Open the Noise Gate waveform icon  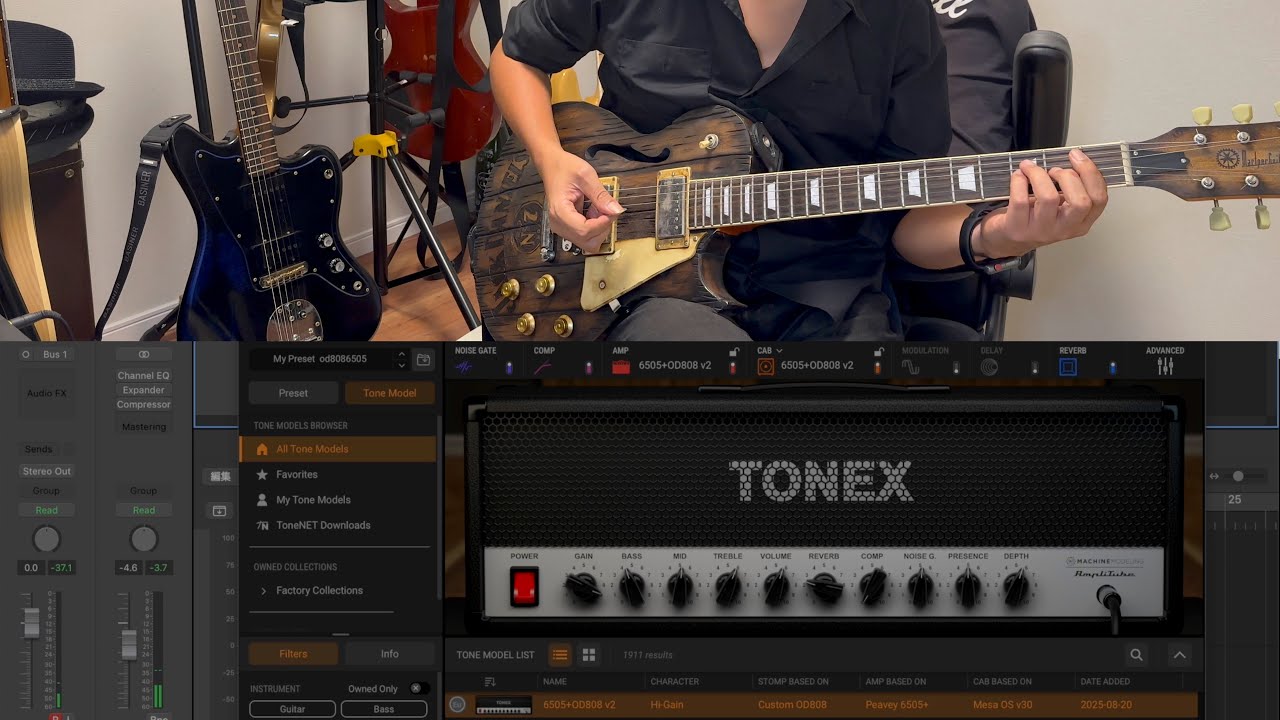pyautogui.click(x=464, y=367)
